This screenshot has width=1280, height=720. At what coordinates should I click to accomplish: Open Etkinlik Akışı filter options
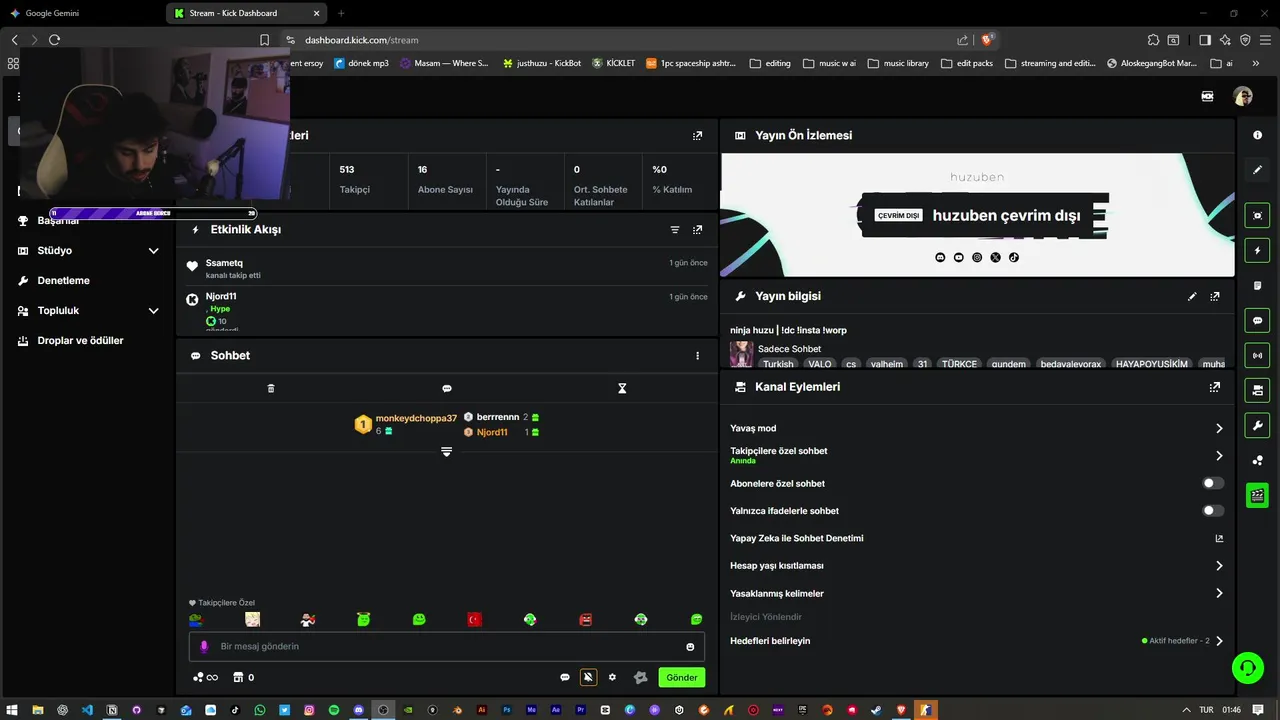pos(675,229)
